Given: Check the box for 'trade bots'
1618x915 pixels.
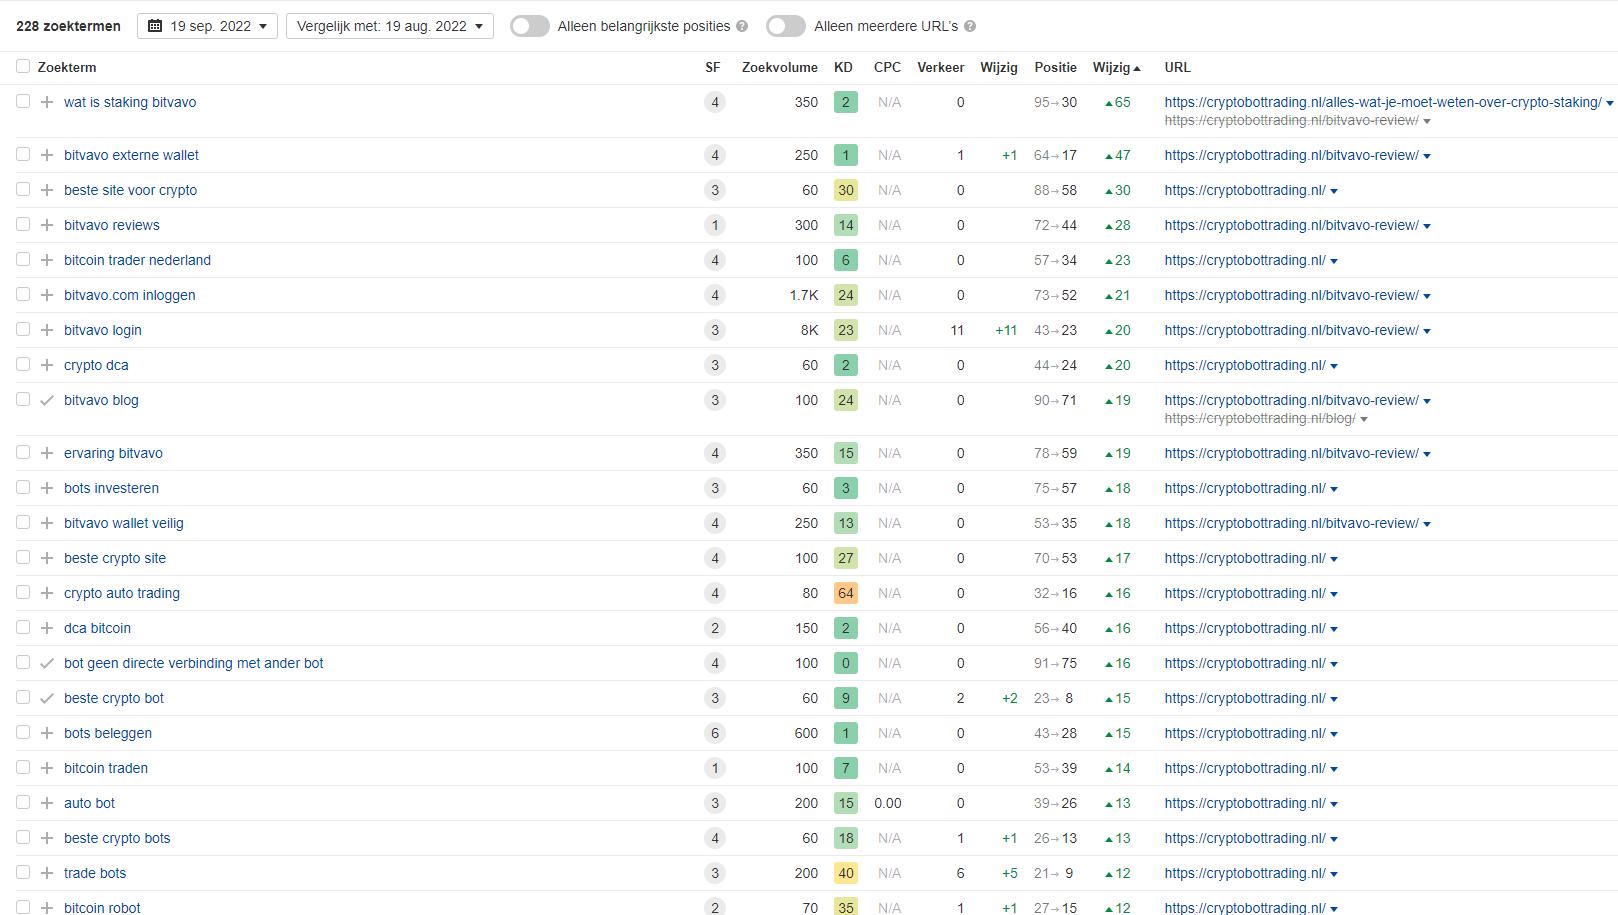Looking at the screenshot, I should pos(23,872).
